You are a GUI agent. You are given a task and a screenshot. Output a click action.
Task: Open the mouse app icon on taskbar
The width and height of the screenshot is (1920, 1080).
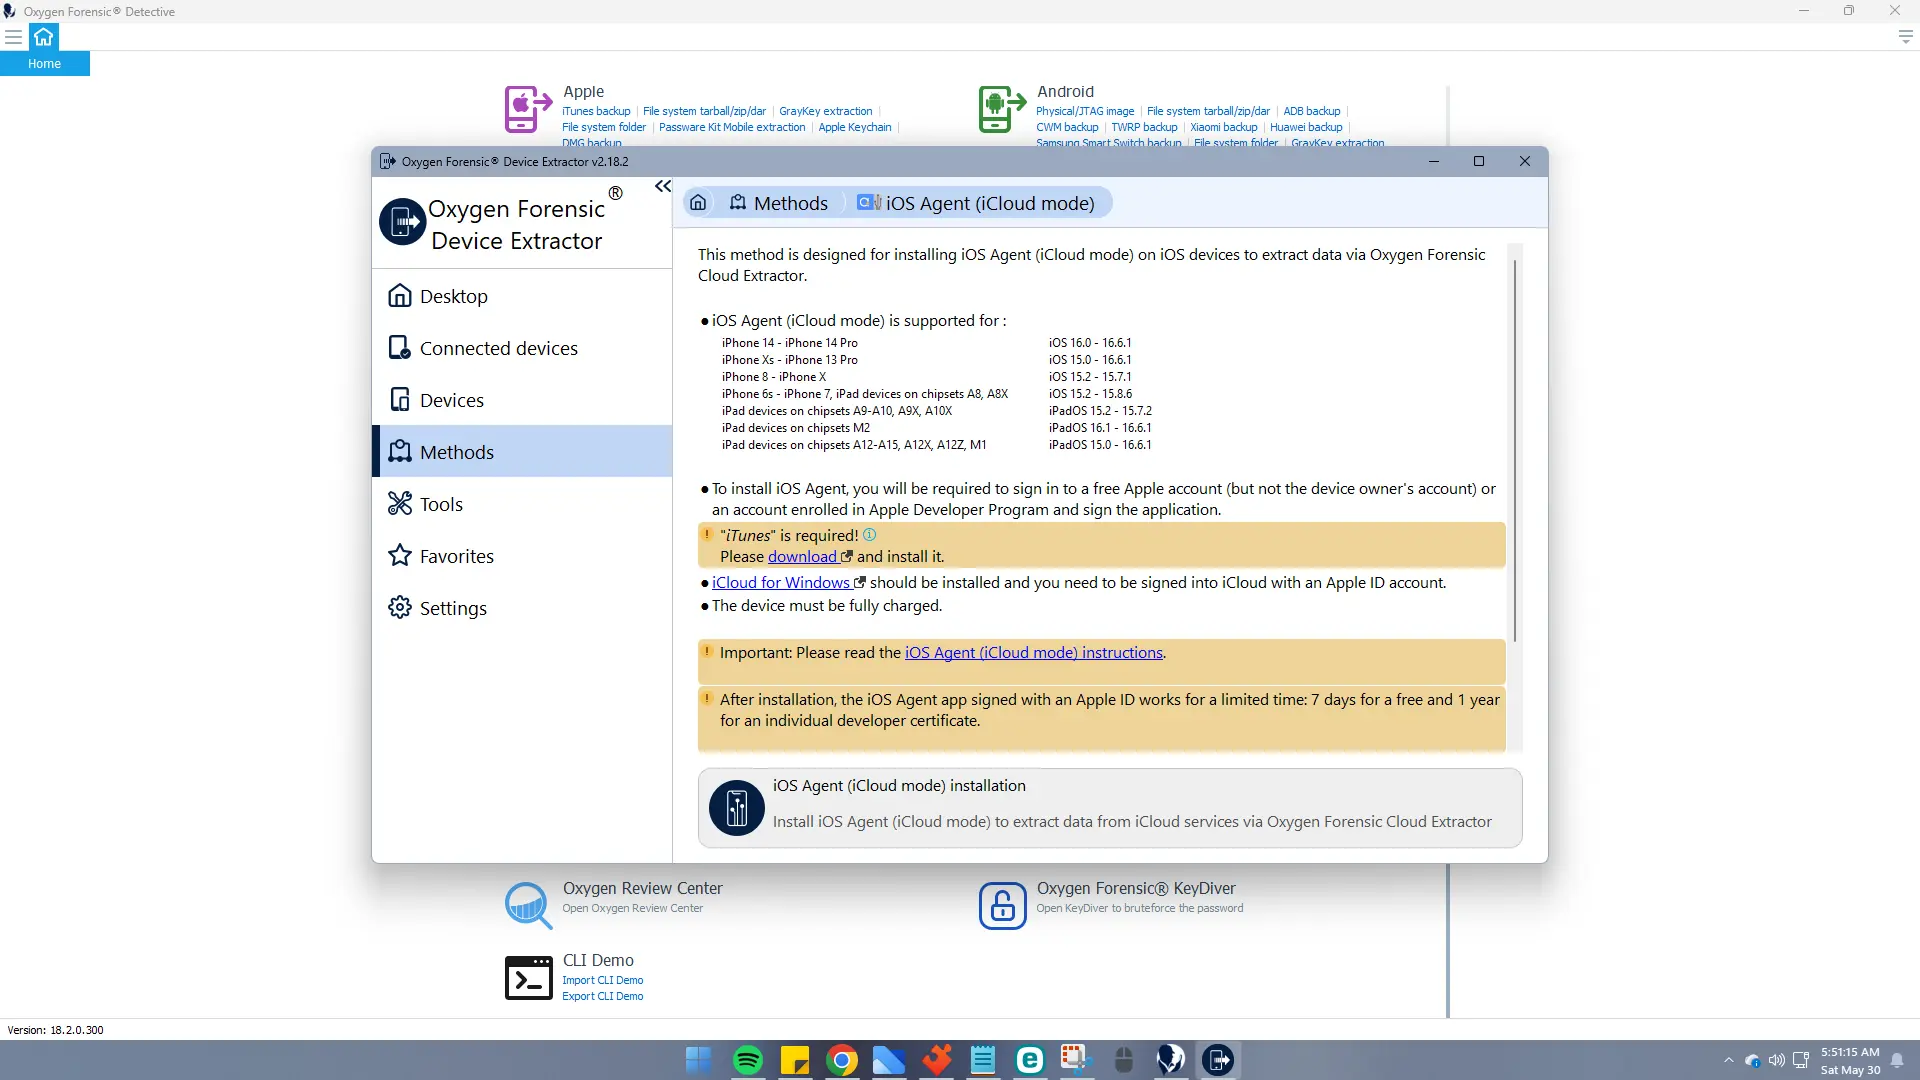1123,1060
